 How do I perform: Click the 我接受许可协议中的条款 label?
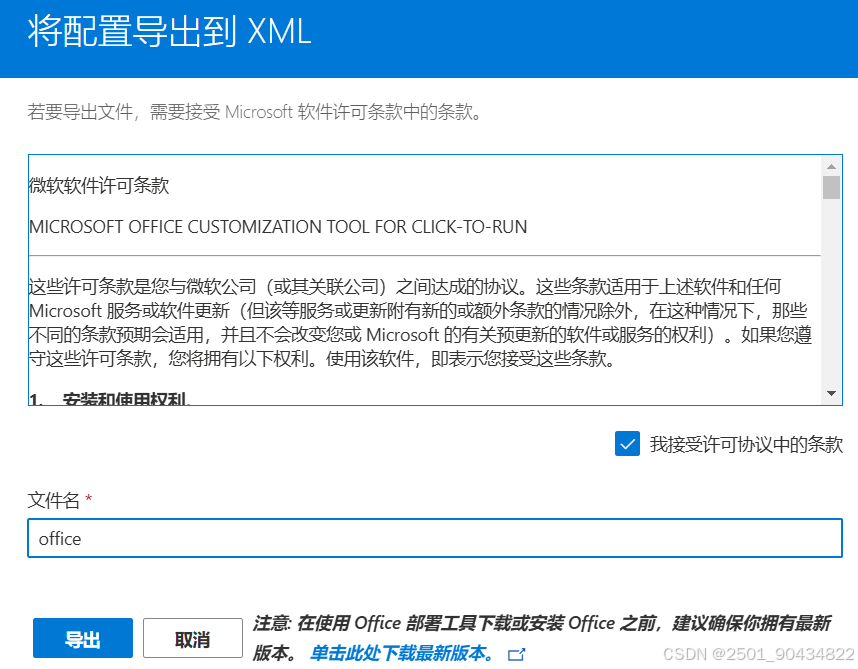pyautogui.click(x=746, y=444)
